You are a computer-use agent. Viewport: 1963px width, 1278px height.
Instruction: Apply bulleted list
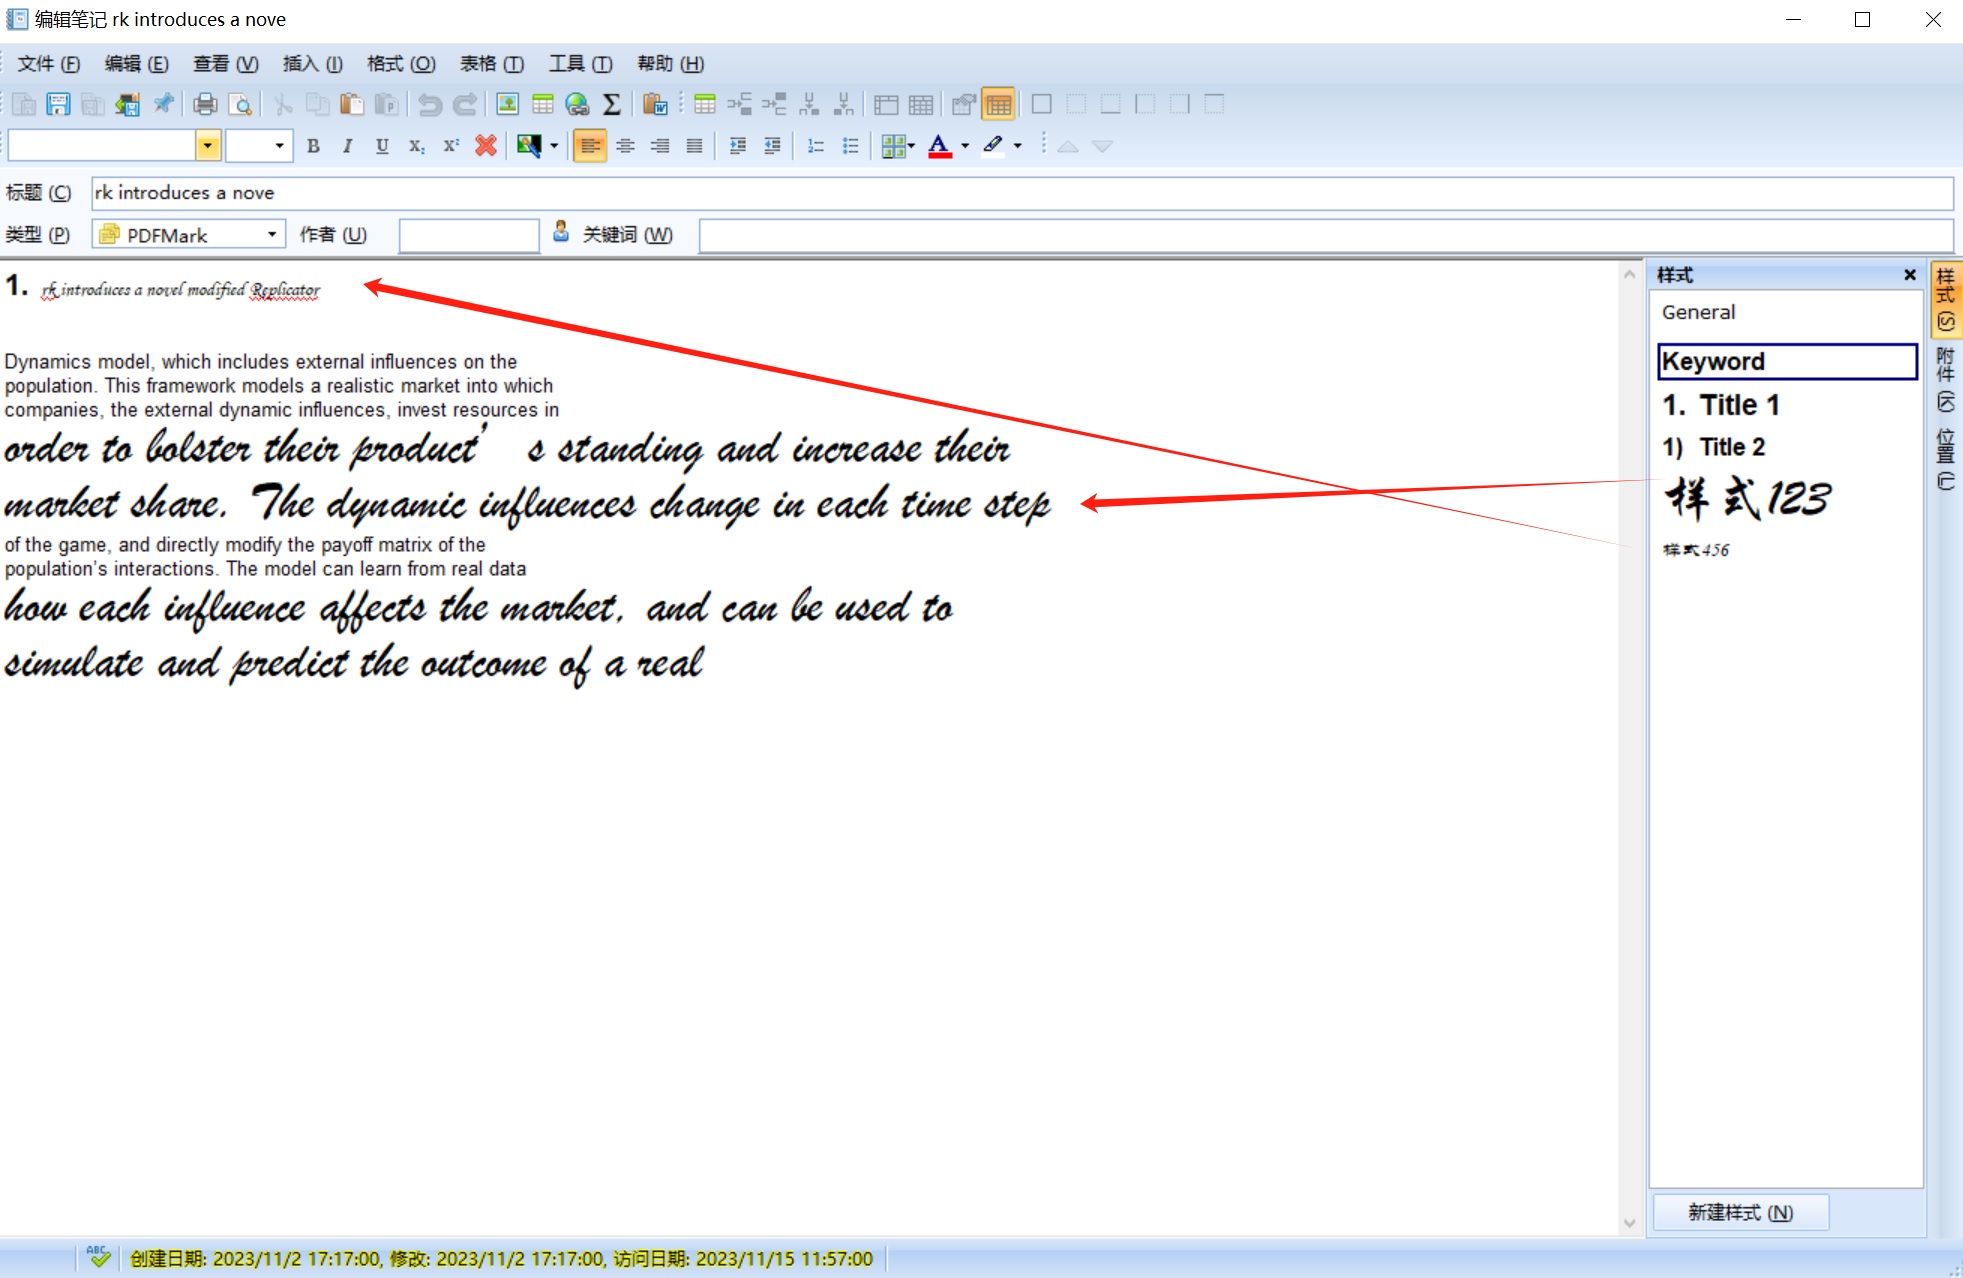850,146
